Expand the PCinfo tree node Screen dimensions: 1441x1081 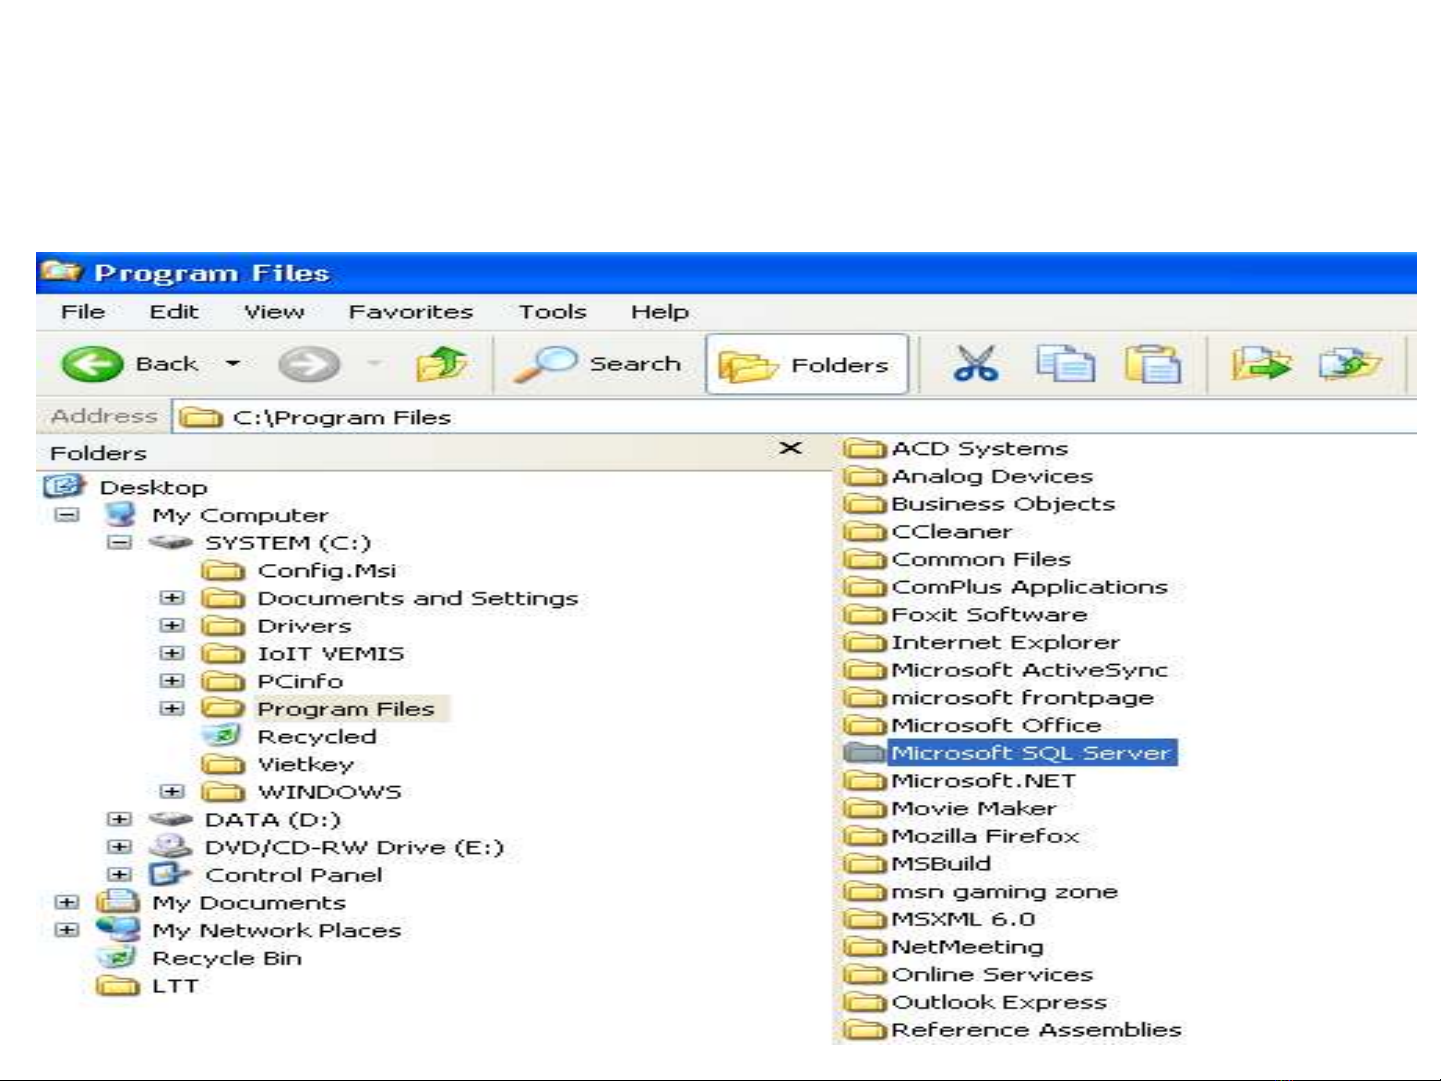point(172,681)
